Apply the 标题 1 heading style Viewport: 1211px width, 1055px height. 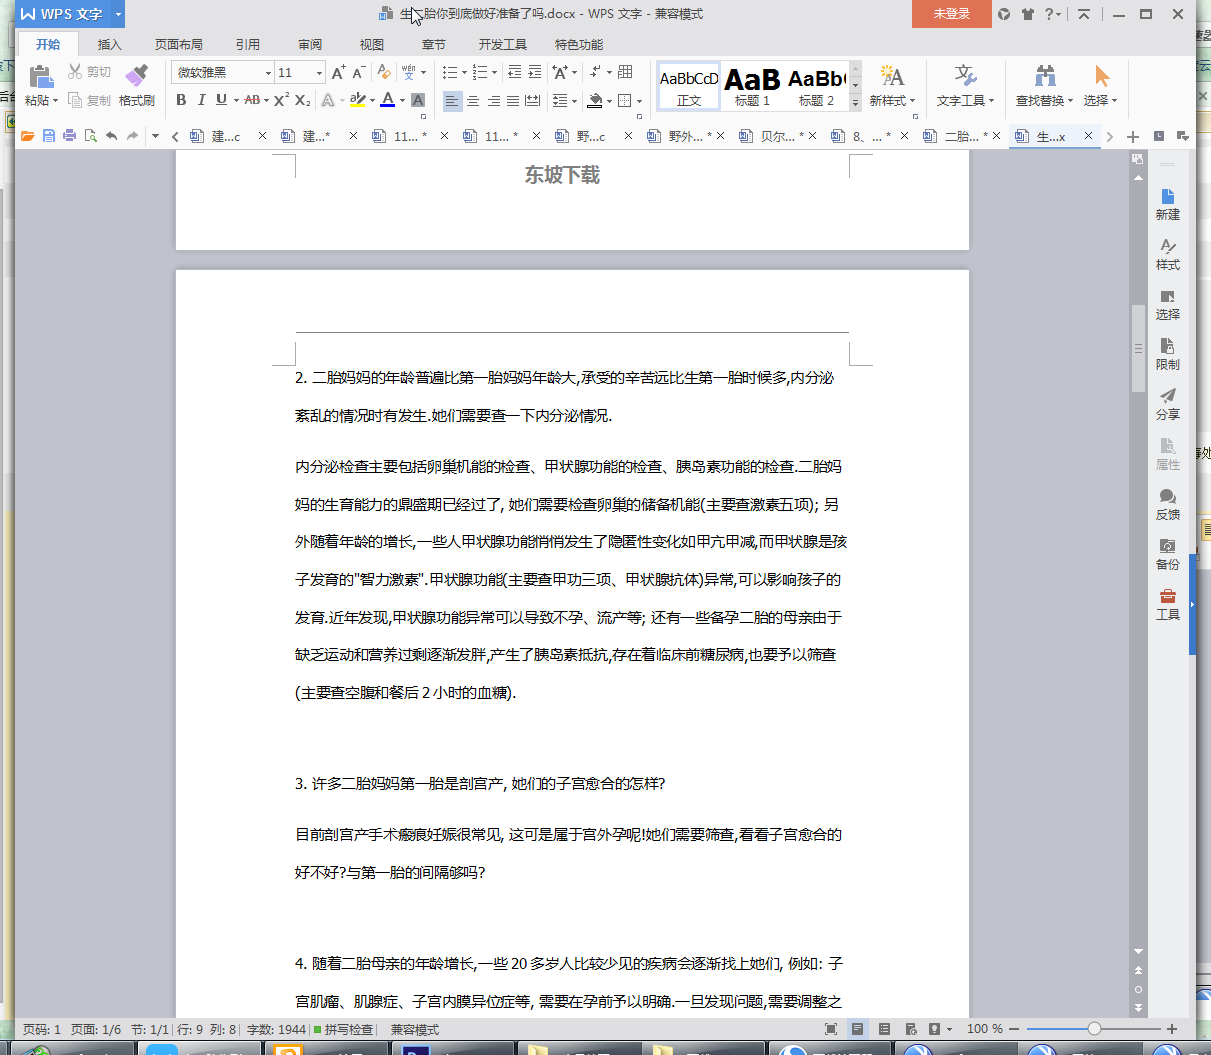(752, 86)
